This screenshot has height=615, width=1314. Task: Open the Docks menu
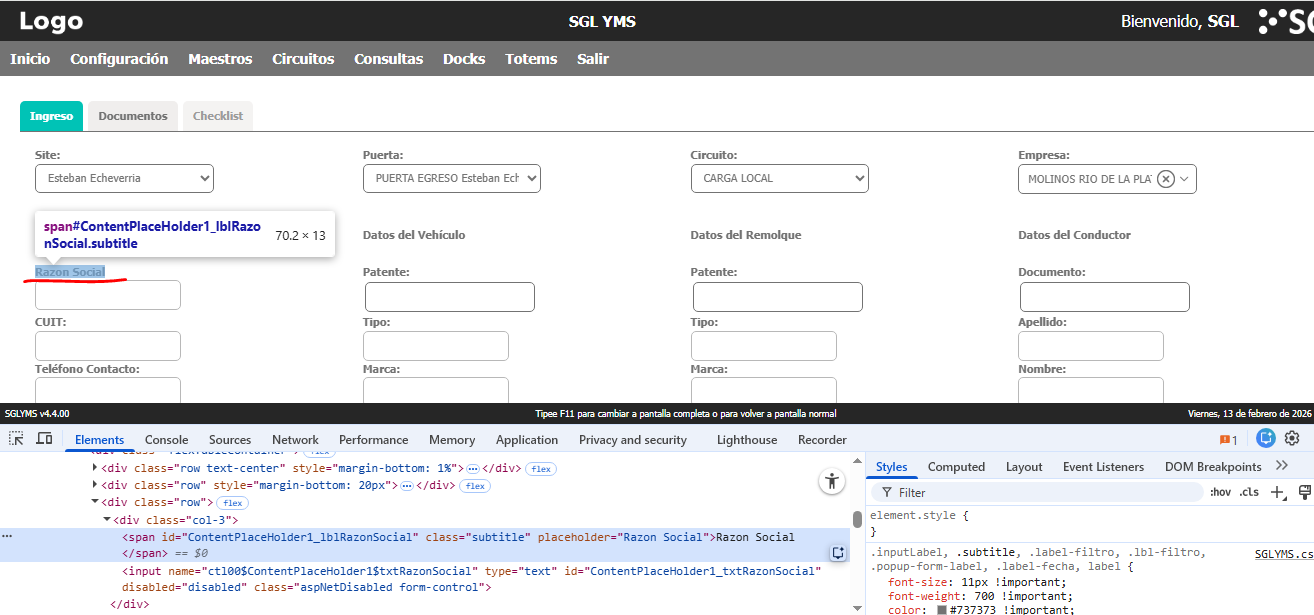pos(464,59)
